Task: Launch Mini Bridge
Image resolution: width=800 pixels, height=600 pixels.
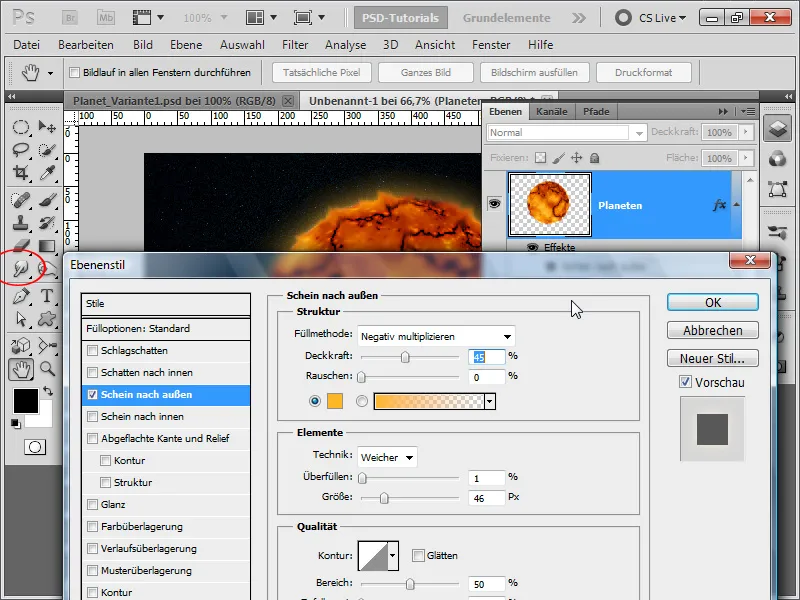Action: coord(106,18)
